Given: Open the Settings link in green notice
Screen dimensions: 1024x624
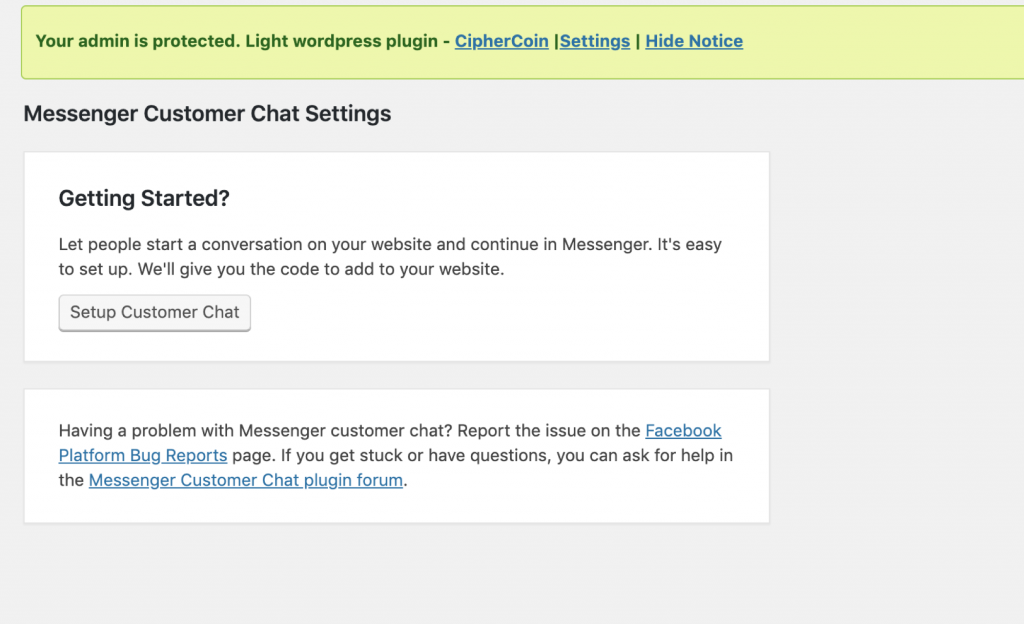Looking at the screenshot, I should pyautogui.click(x=595, y=41).
